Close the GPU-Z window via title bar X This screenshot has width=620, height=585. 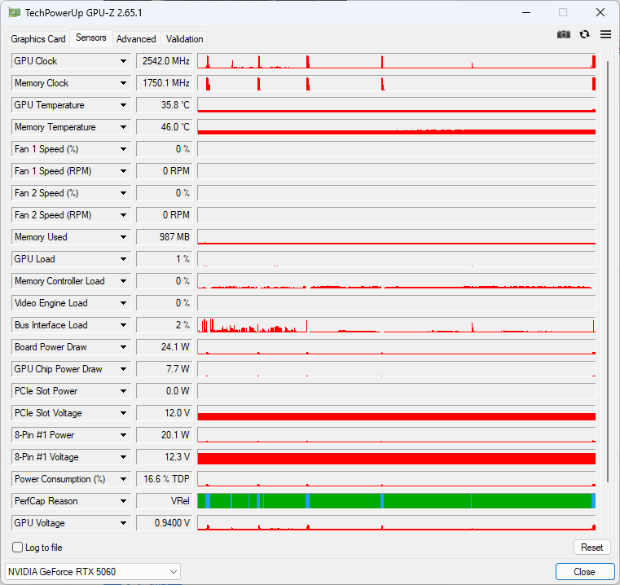[600, 13]
